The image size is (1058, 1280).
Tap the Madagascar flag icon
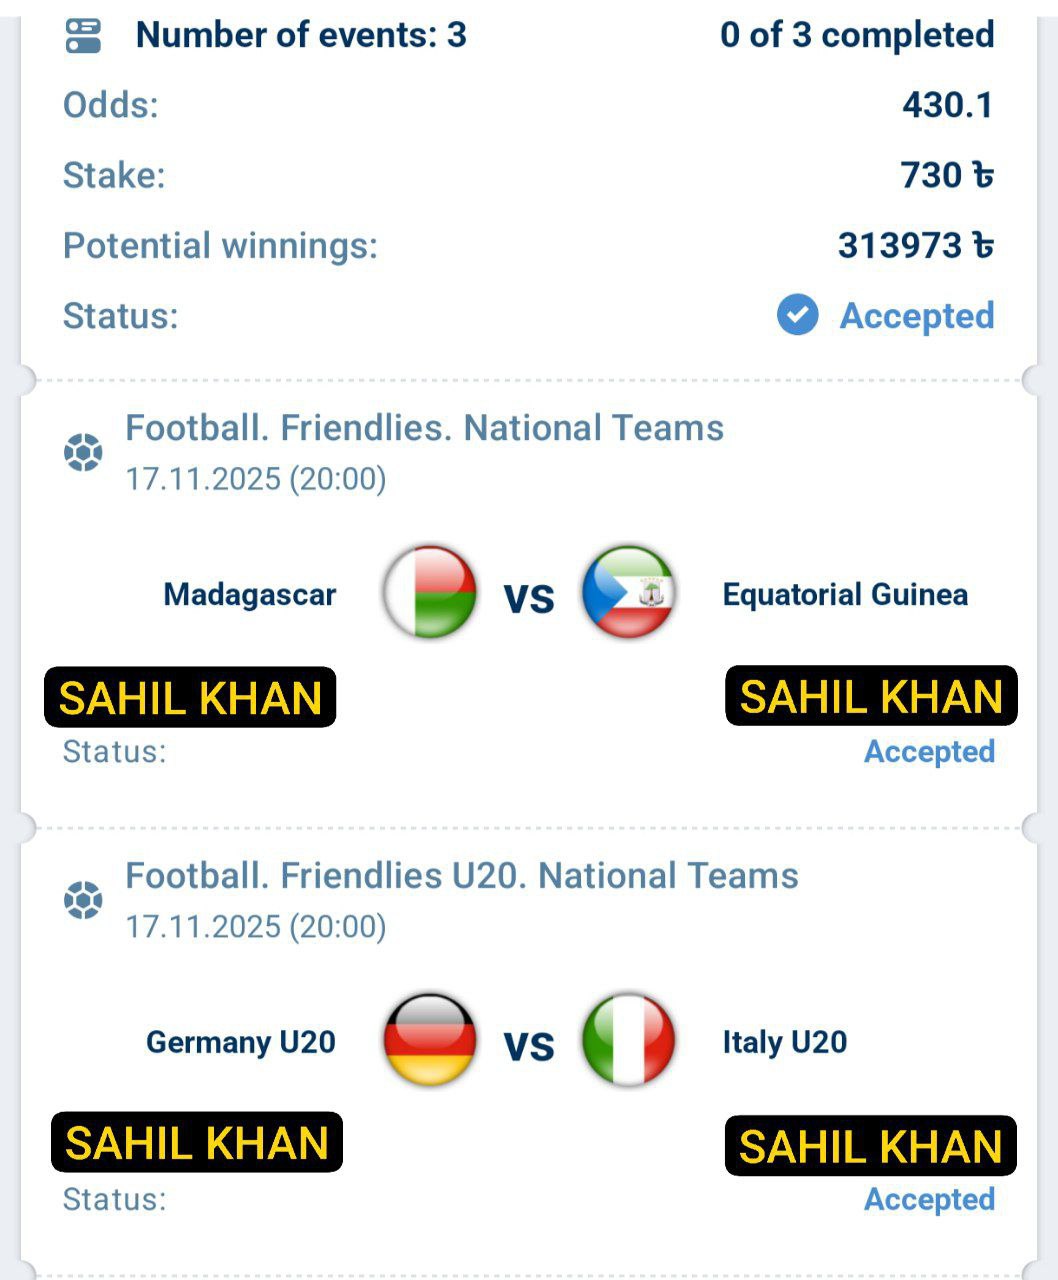[430, 592]
